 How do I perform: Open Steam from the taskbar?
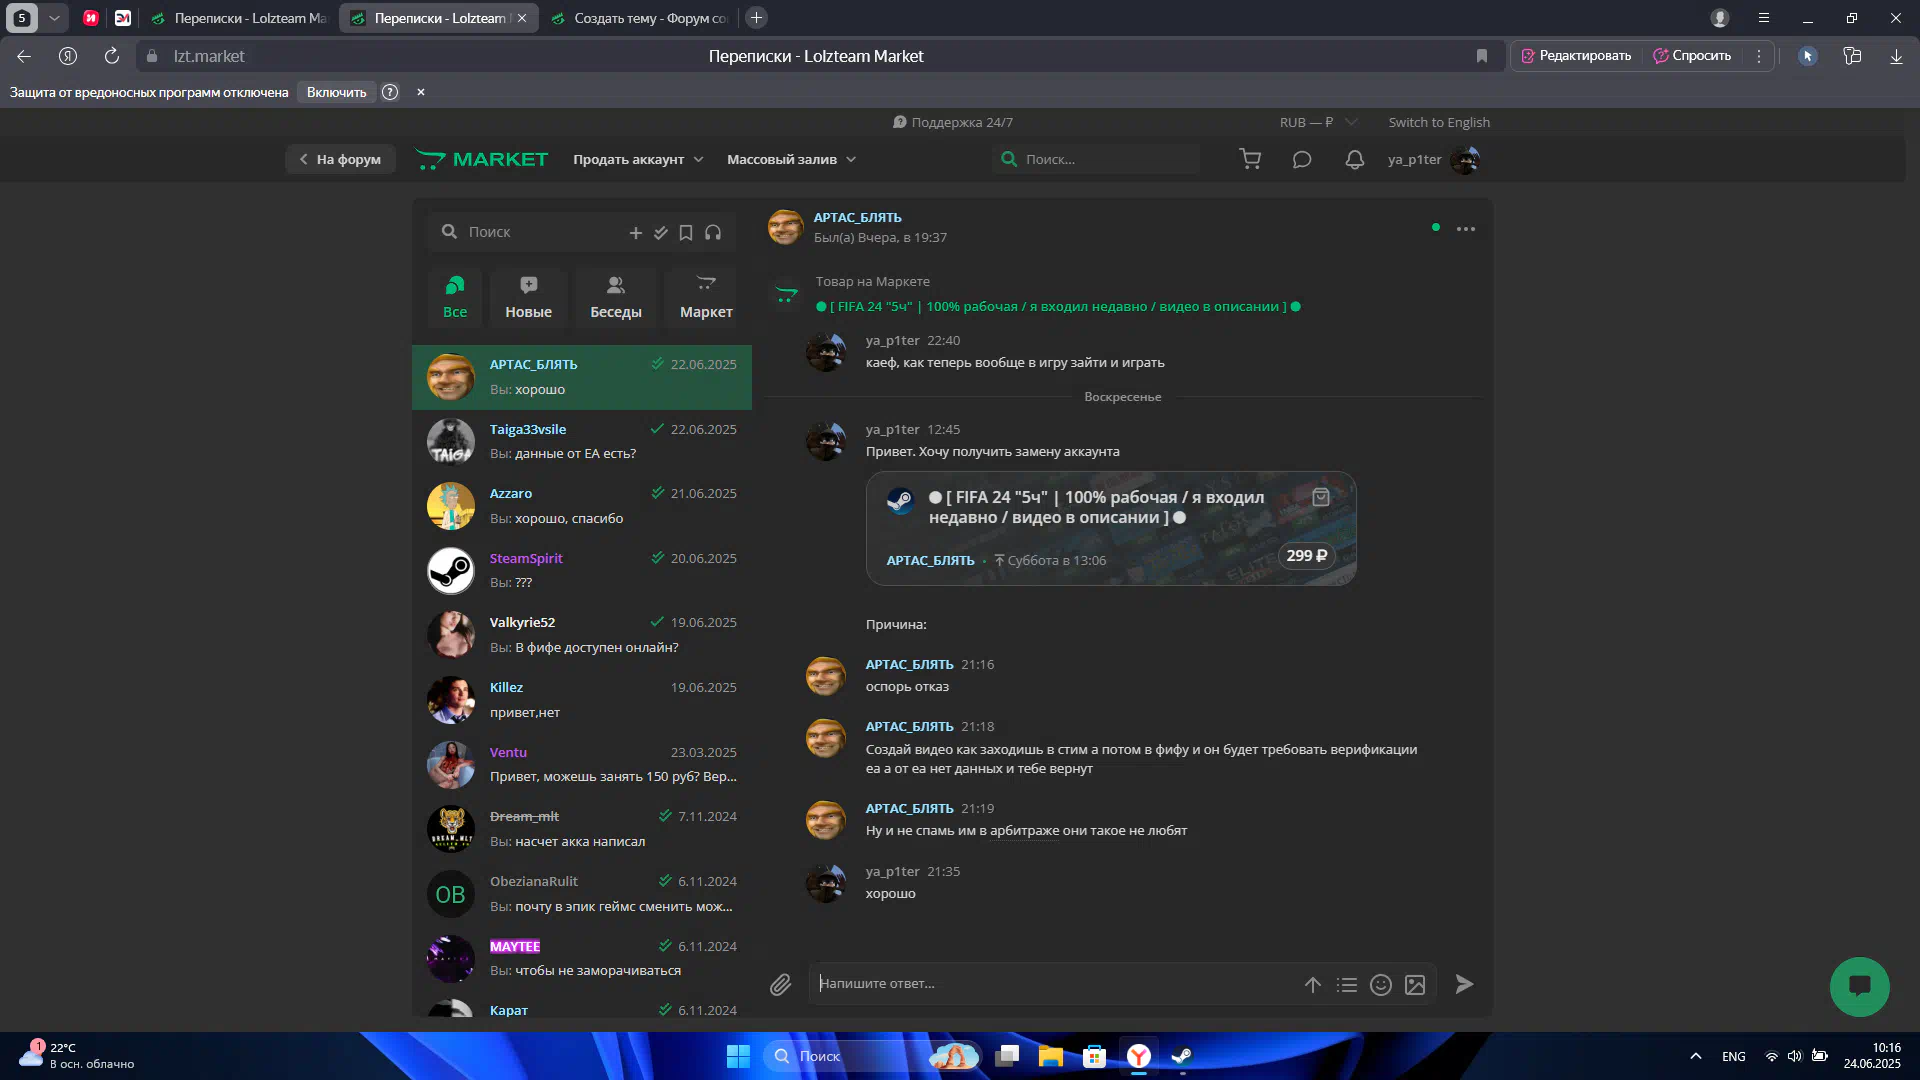click(1182, 1056)
